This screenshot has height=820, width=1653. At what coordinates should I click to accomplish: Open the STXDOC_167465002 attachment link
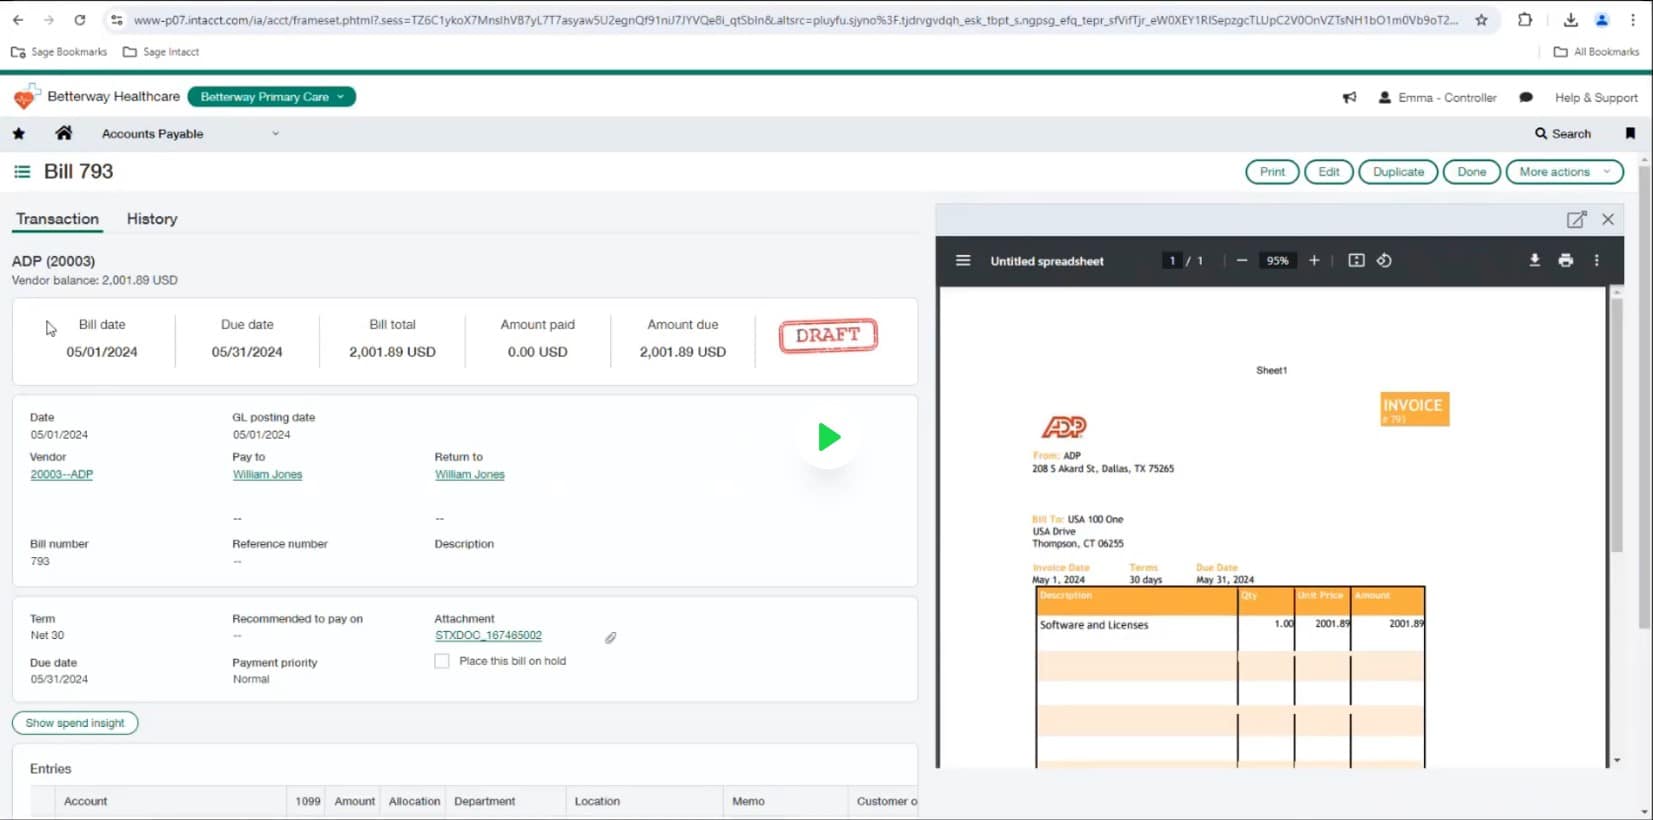coord(488,636)
